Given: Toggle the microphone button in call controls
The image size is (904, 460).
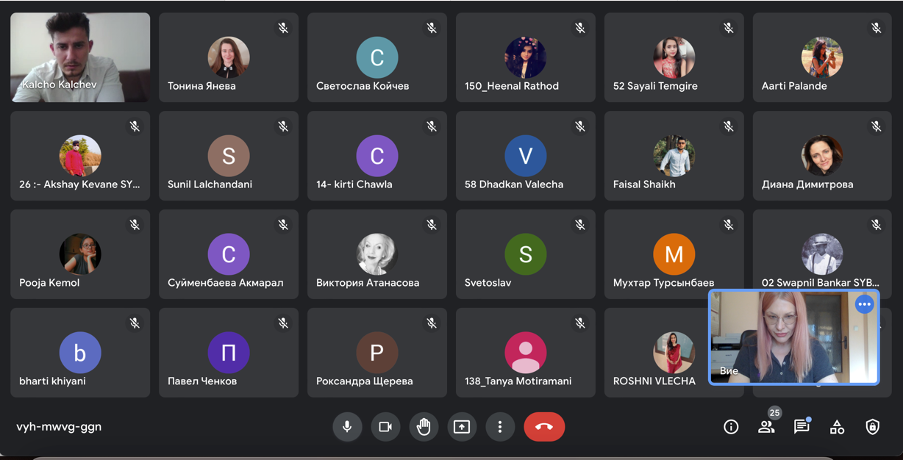Looking at the screenshot, I should click(x=347, y=427).
